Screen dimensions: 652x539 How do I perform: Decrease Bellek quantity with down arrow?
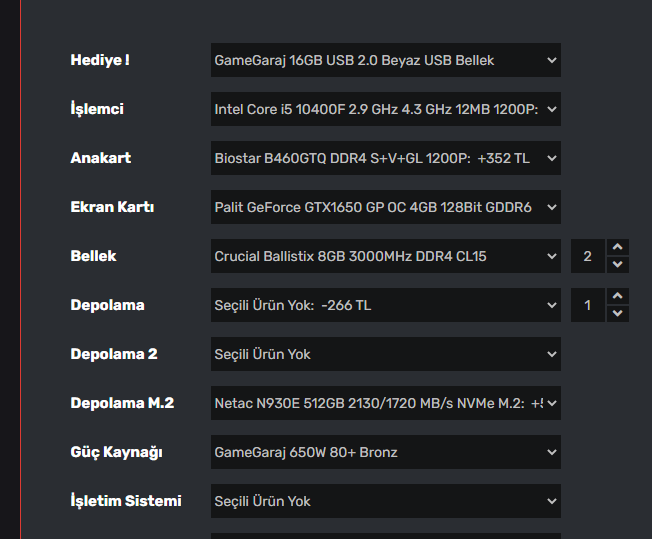pyautogui.click(x=618, y=264)
